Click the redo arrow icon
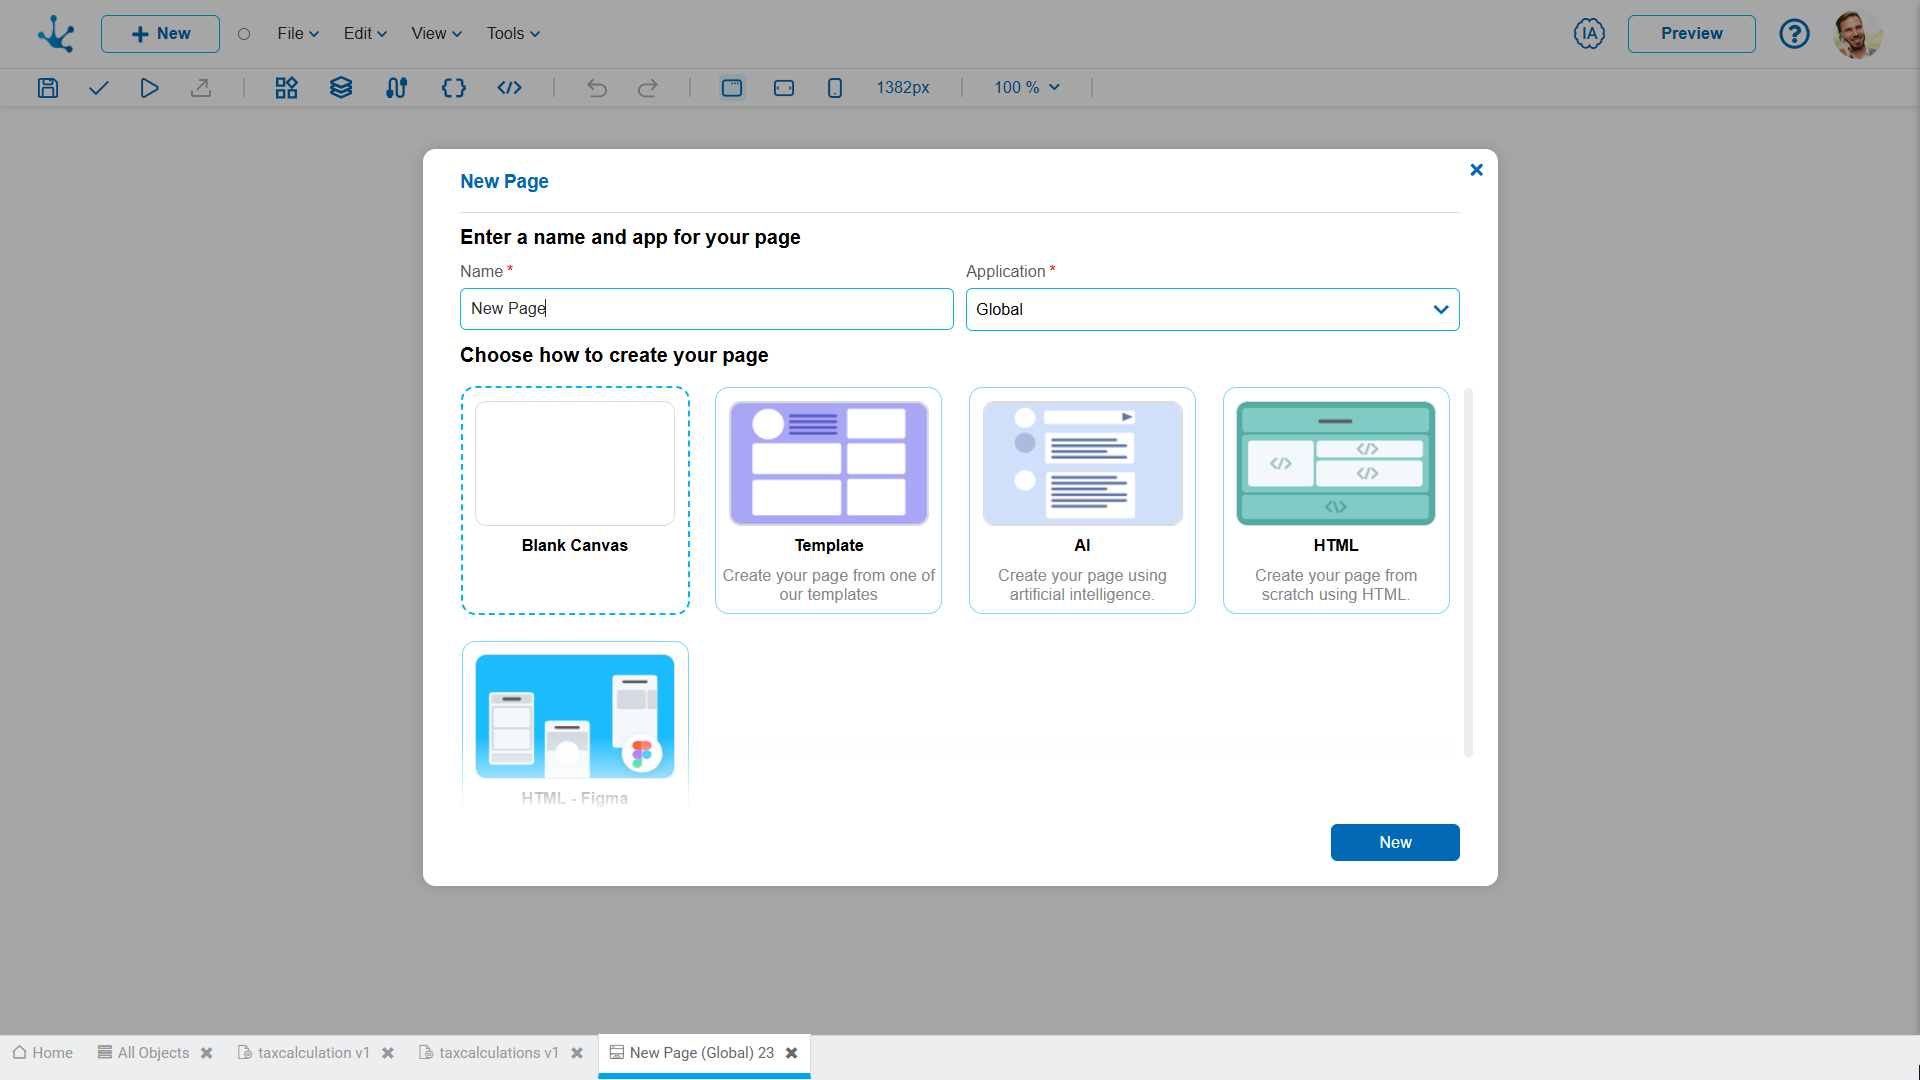Image resolution: width=1920 pixels, height=1080 pixels. click(x=647, y=87)
